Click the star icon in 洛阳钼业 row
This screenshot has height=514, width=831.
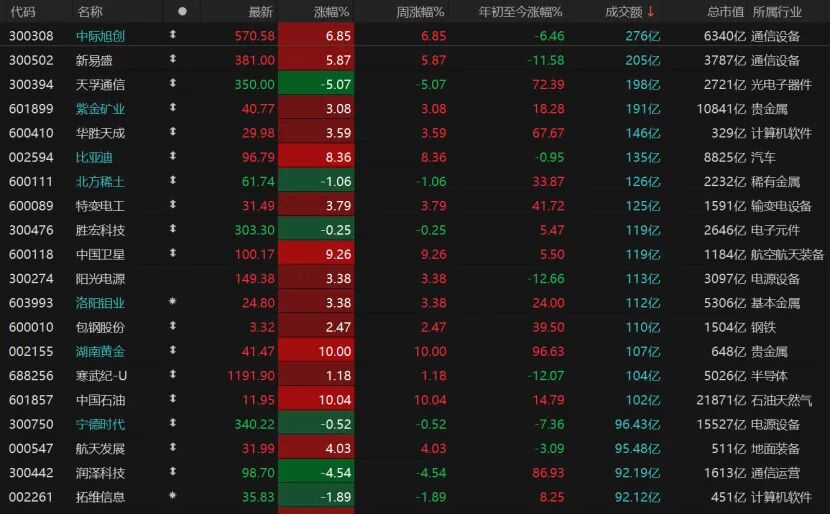click(x=172, y=302)
